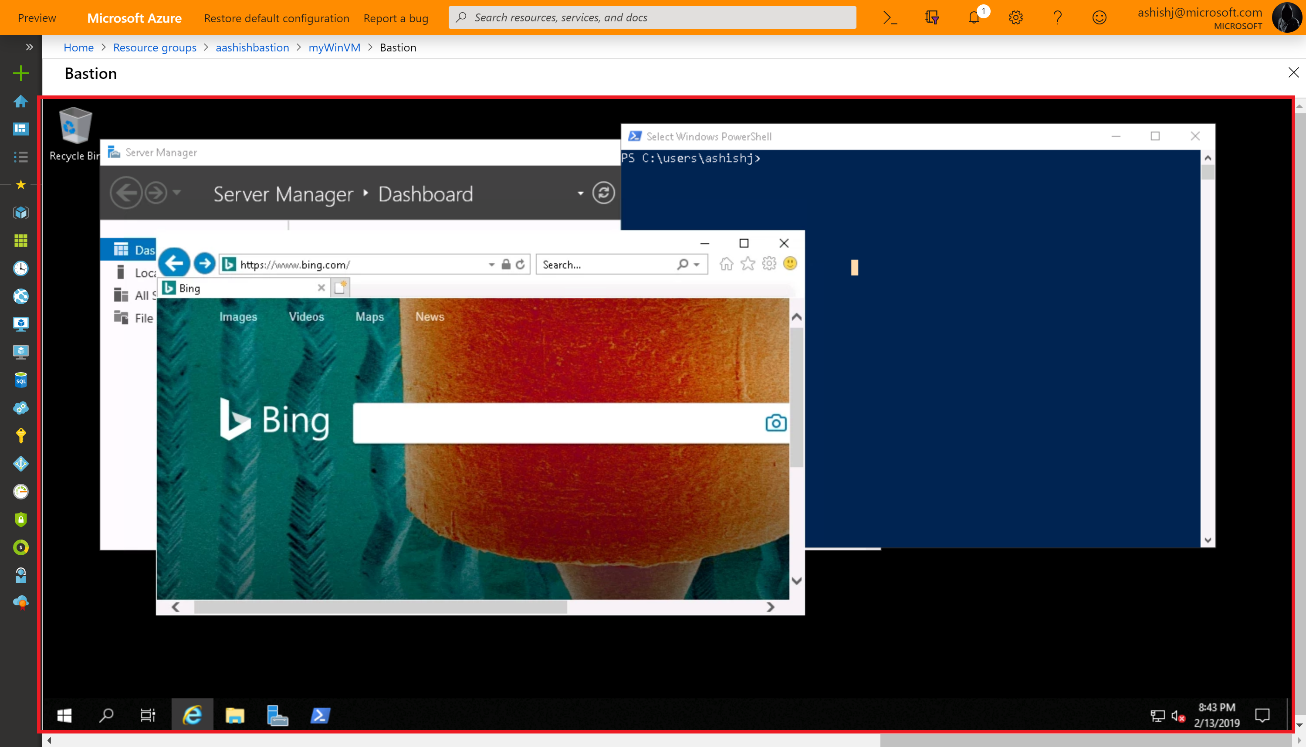Click Internet Explorer back arrow button
1306x747 pixels.
(174, 263)
